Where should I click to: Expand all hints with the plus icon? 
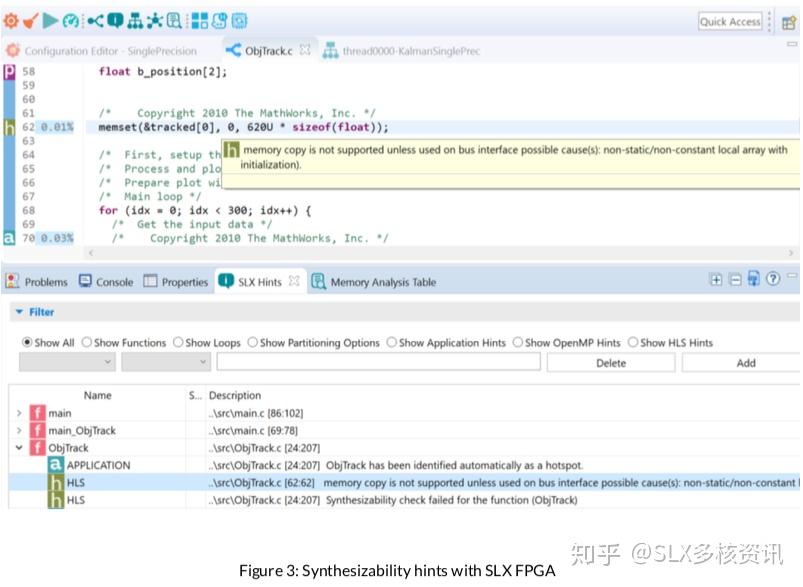[716, 280]
